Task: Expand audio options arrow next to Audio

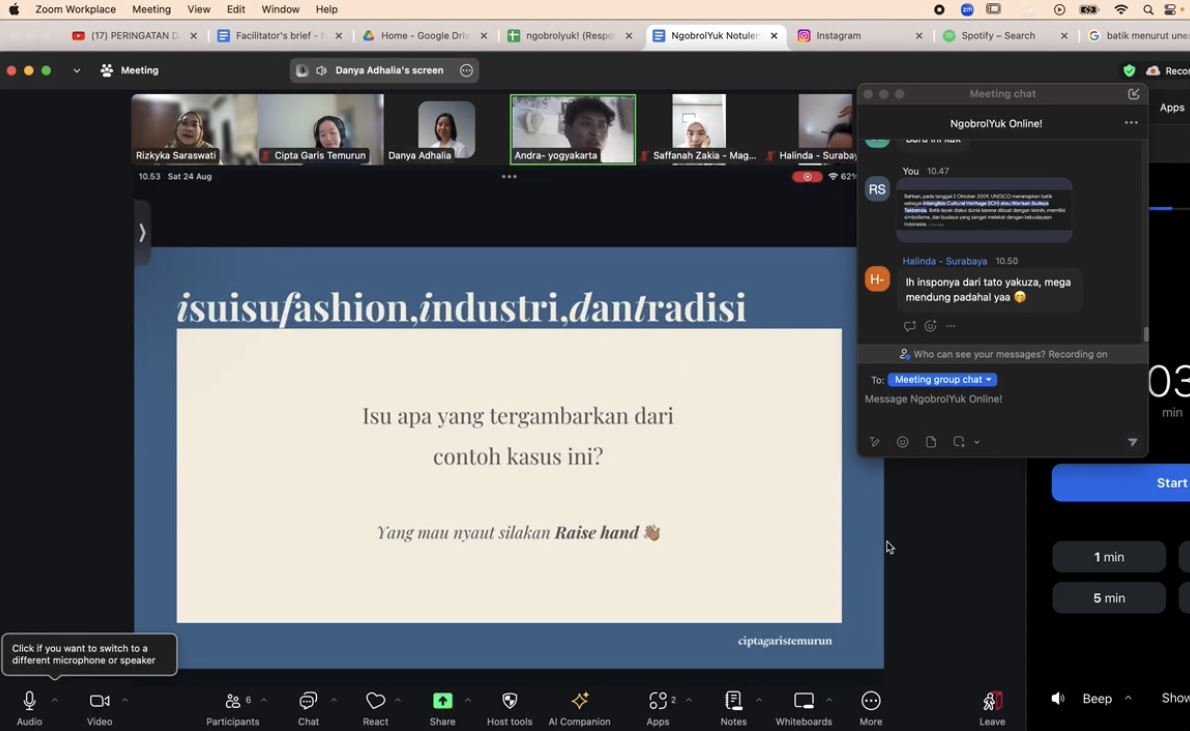Action: tap(55, 700)
